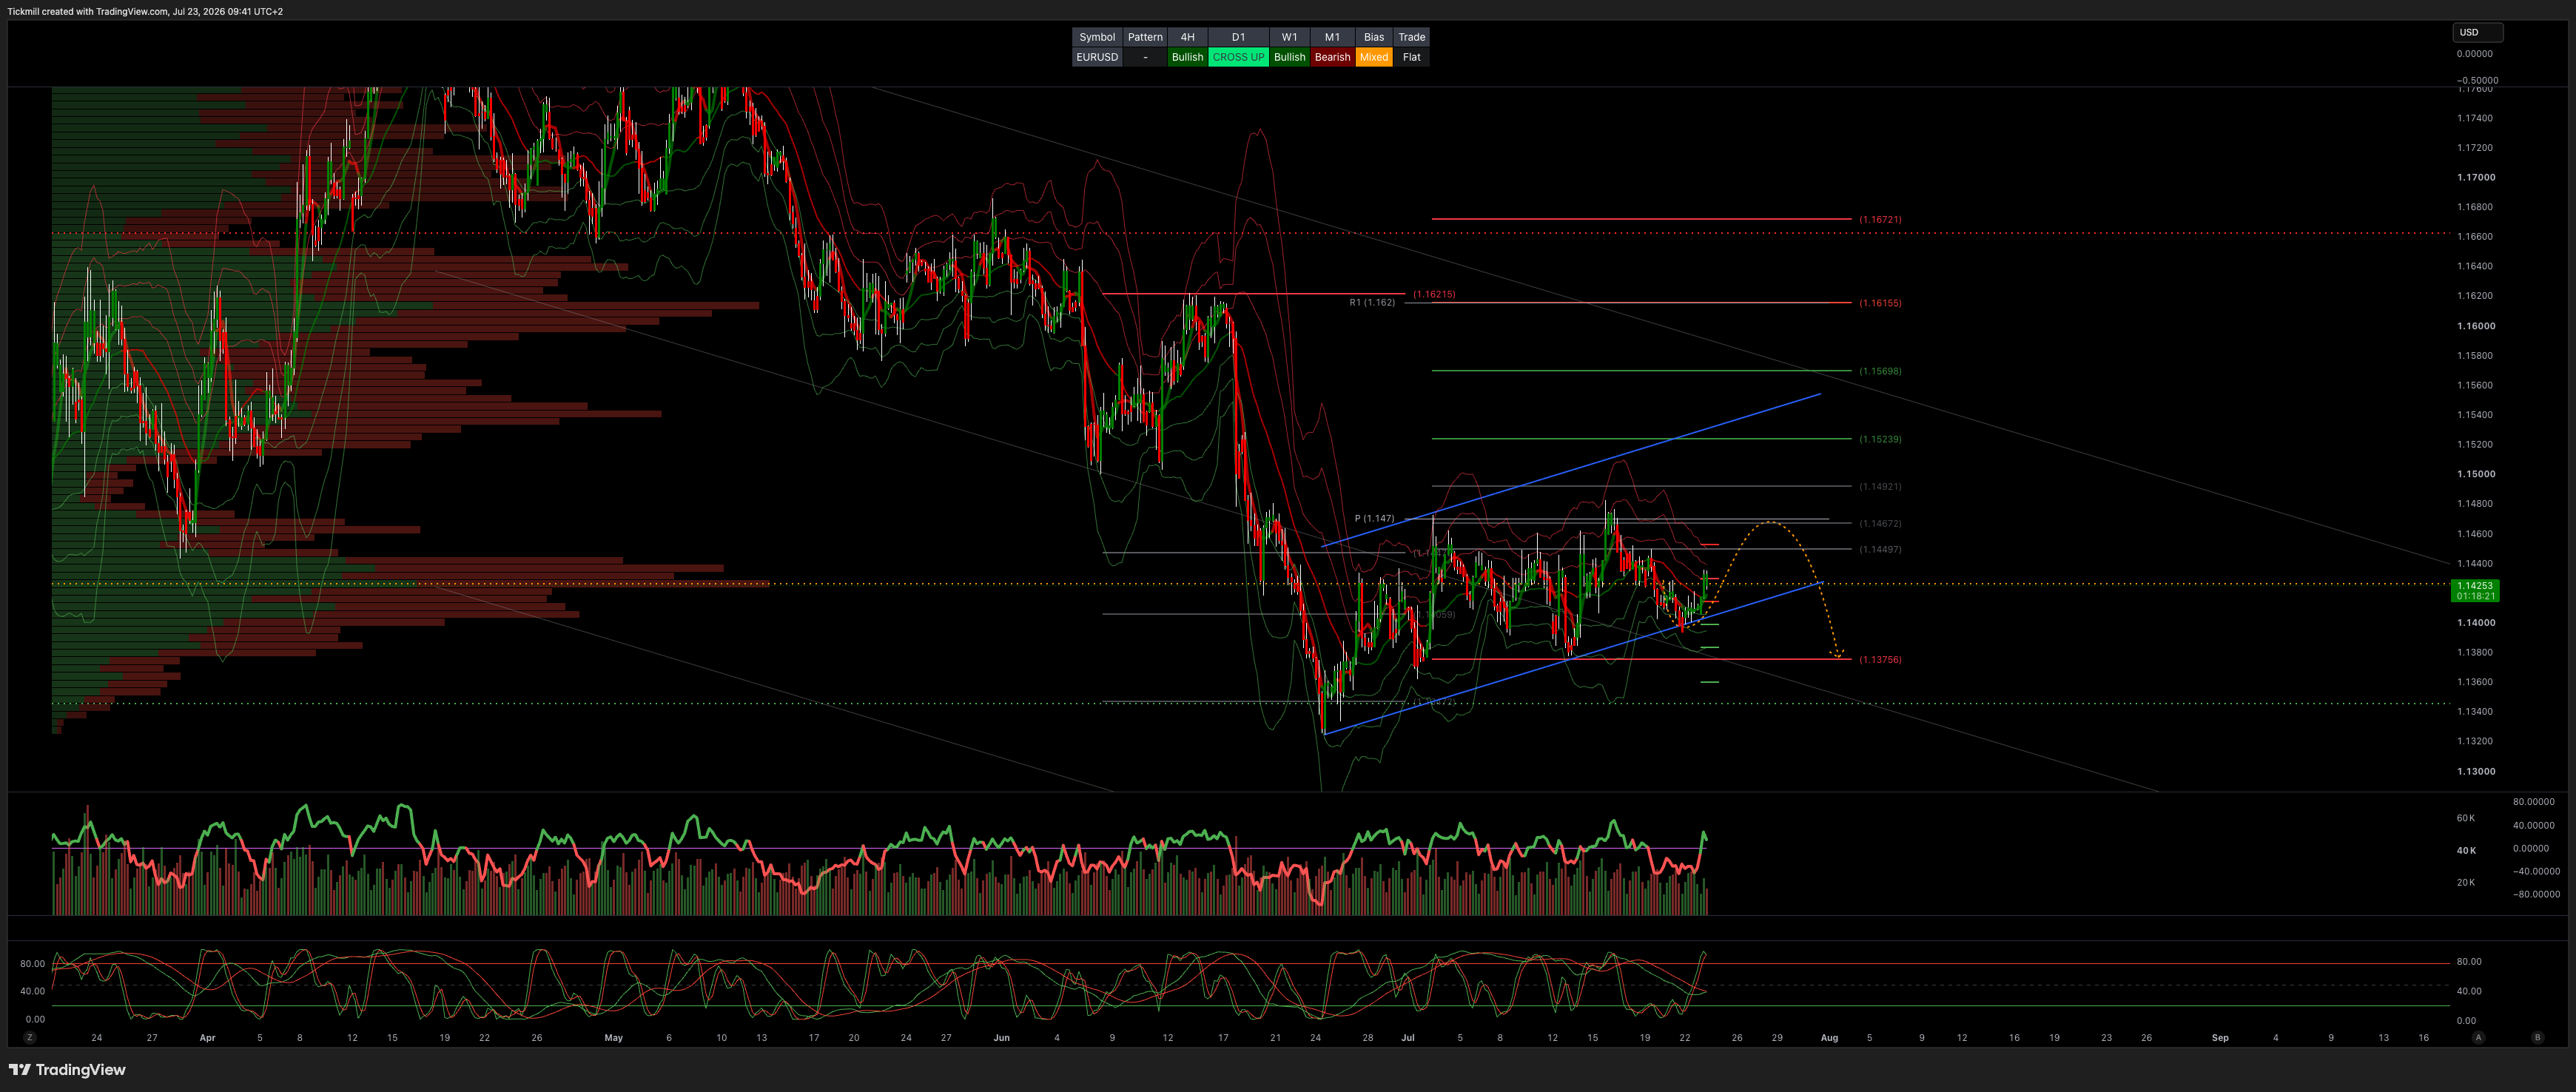This screenshot has height=1092, width=2576.
Task: Click the red (1.16215) label
Action: [1434, 294]
